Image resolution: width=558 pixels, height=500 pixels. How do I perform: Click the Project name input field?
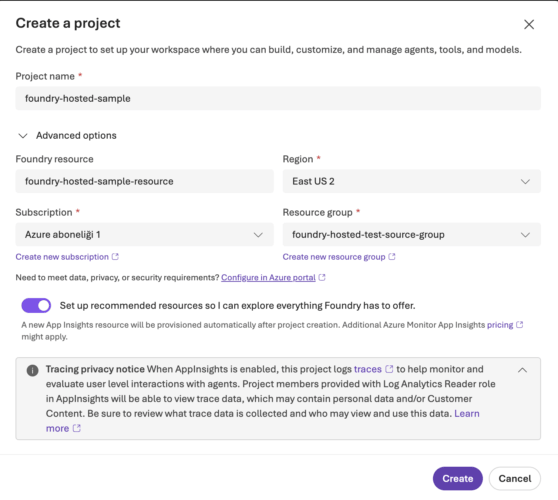coord(278,98)
